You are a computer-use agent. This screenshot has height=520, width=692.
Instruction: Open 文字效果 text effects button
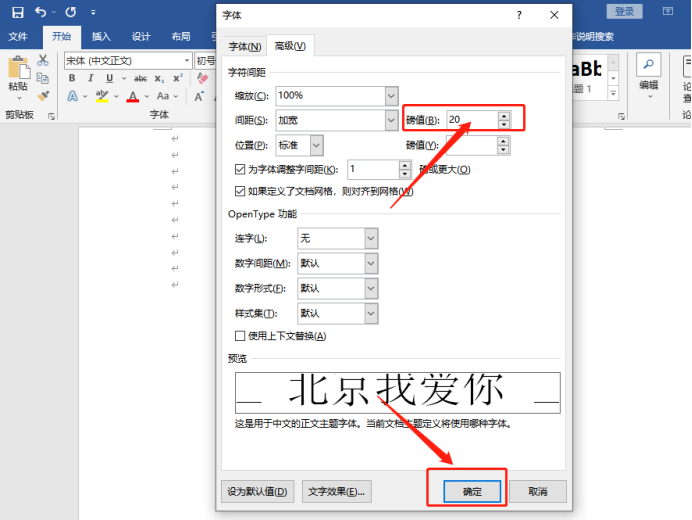(x=337, y=491)
